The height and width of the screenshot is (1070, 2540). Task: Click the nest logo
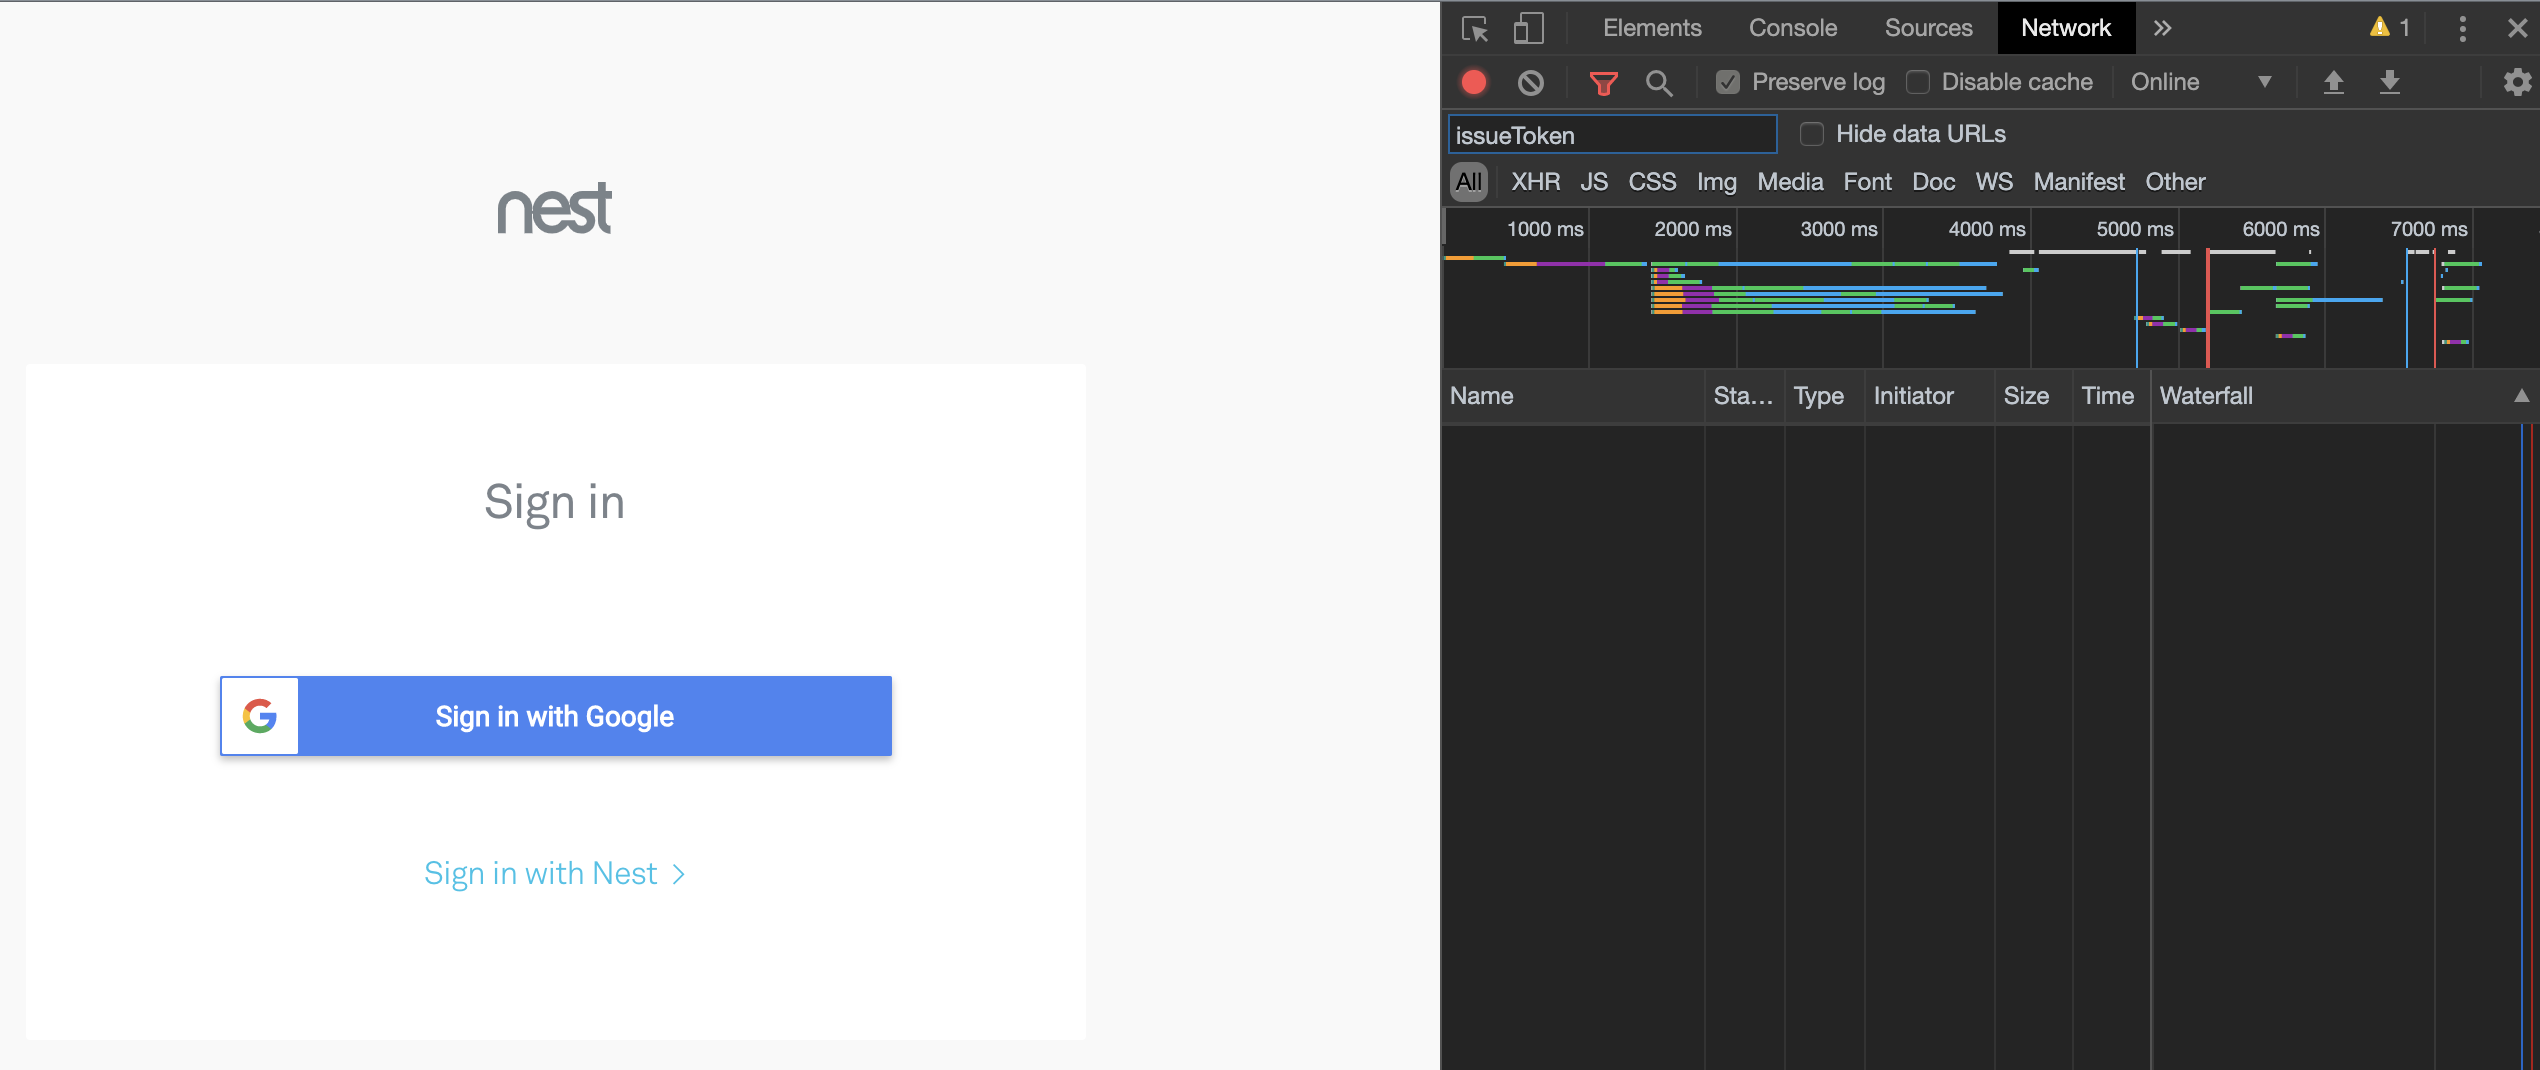(x=555, y=208)
